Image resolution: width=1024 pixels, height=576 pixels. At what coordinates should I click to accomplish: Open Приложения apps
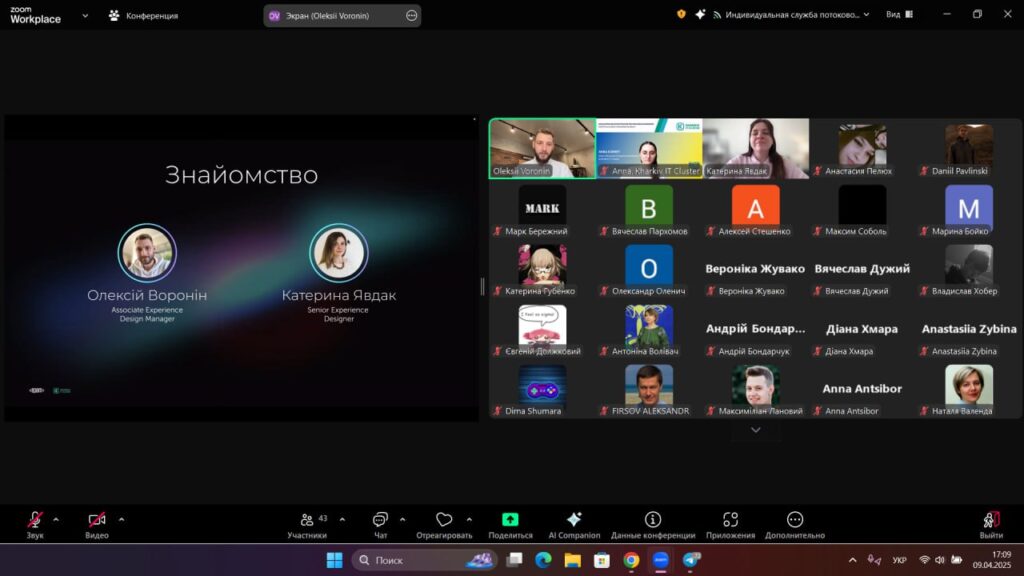[x=730, y=525]
